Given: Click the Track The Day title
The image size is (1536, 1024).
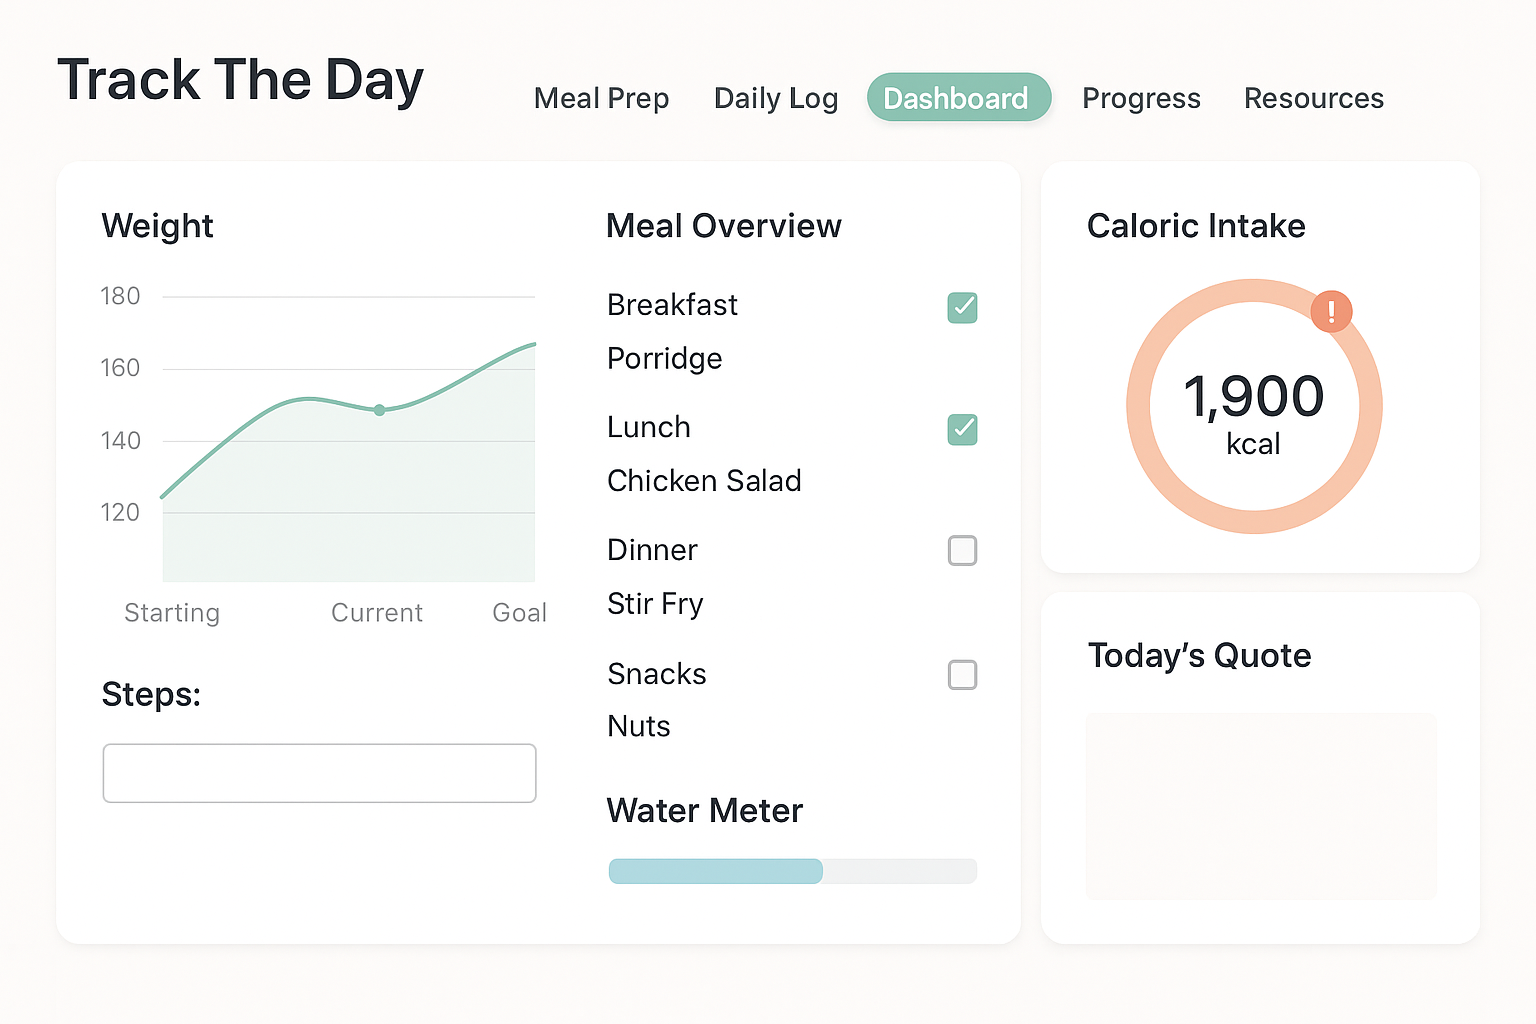Looking at the screenshot, I should click(240, 80).
